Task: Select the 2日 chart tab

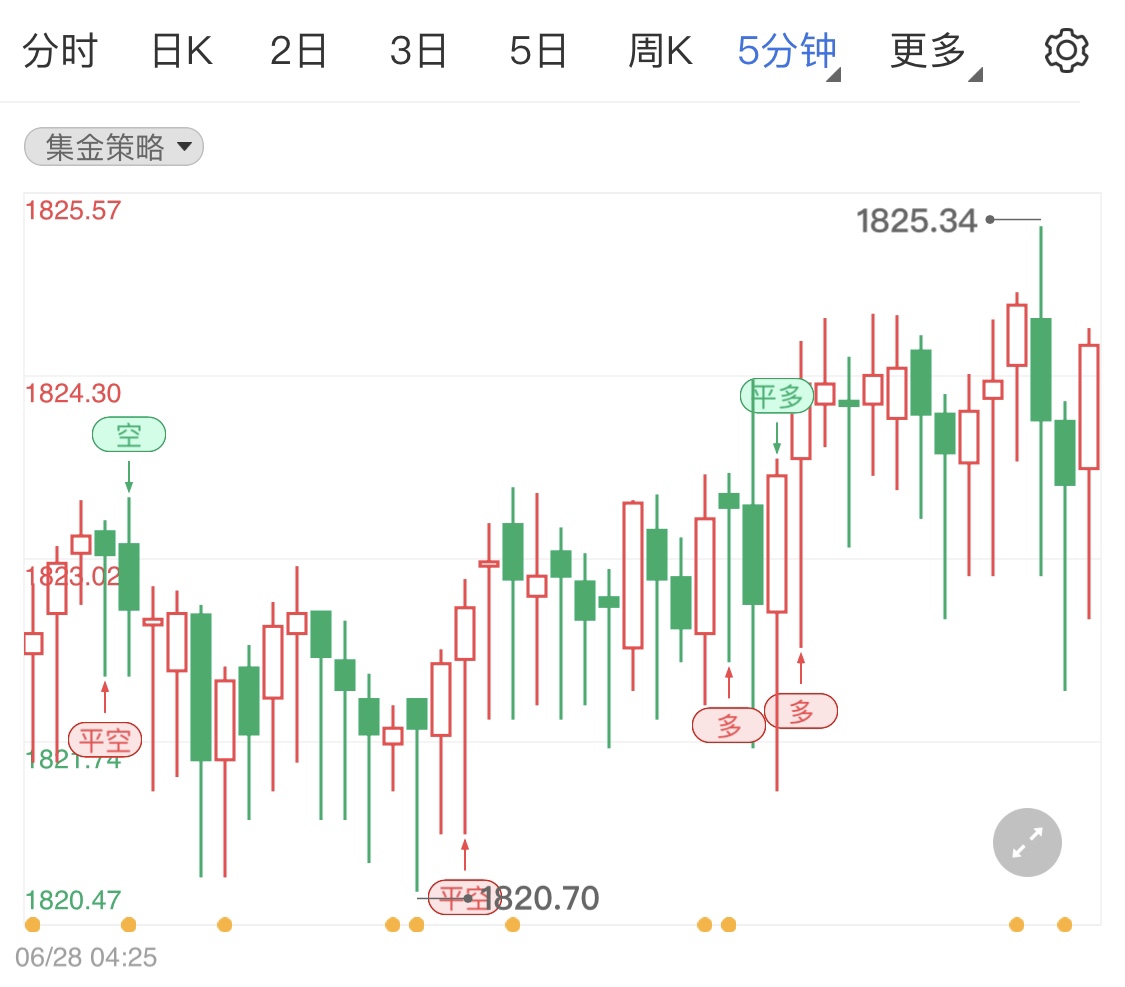Action: point(298,51)
